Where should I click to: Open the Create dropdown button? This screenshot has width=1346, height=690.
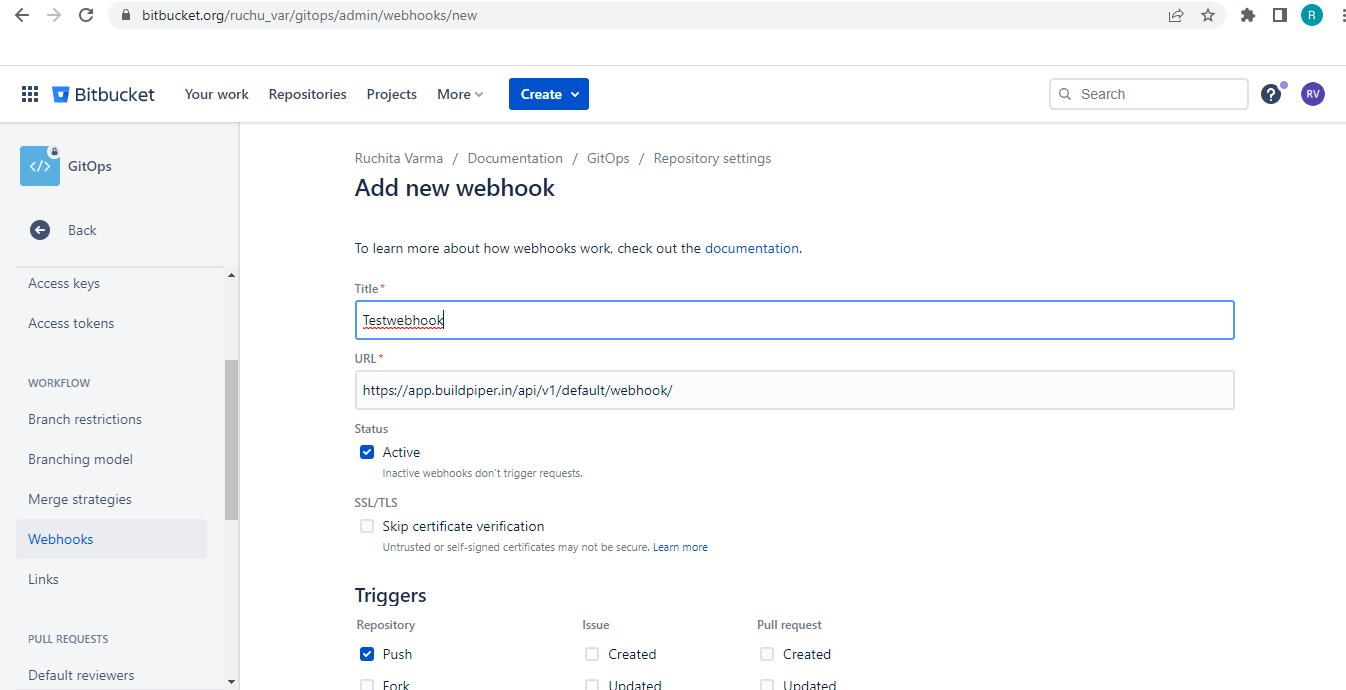(549, 94)
